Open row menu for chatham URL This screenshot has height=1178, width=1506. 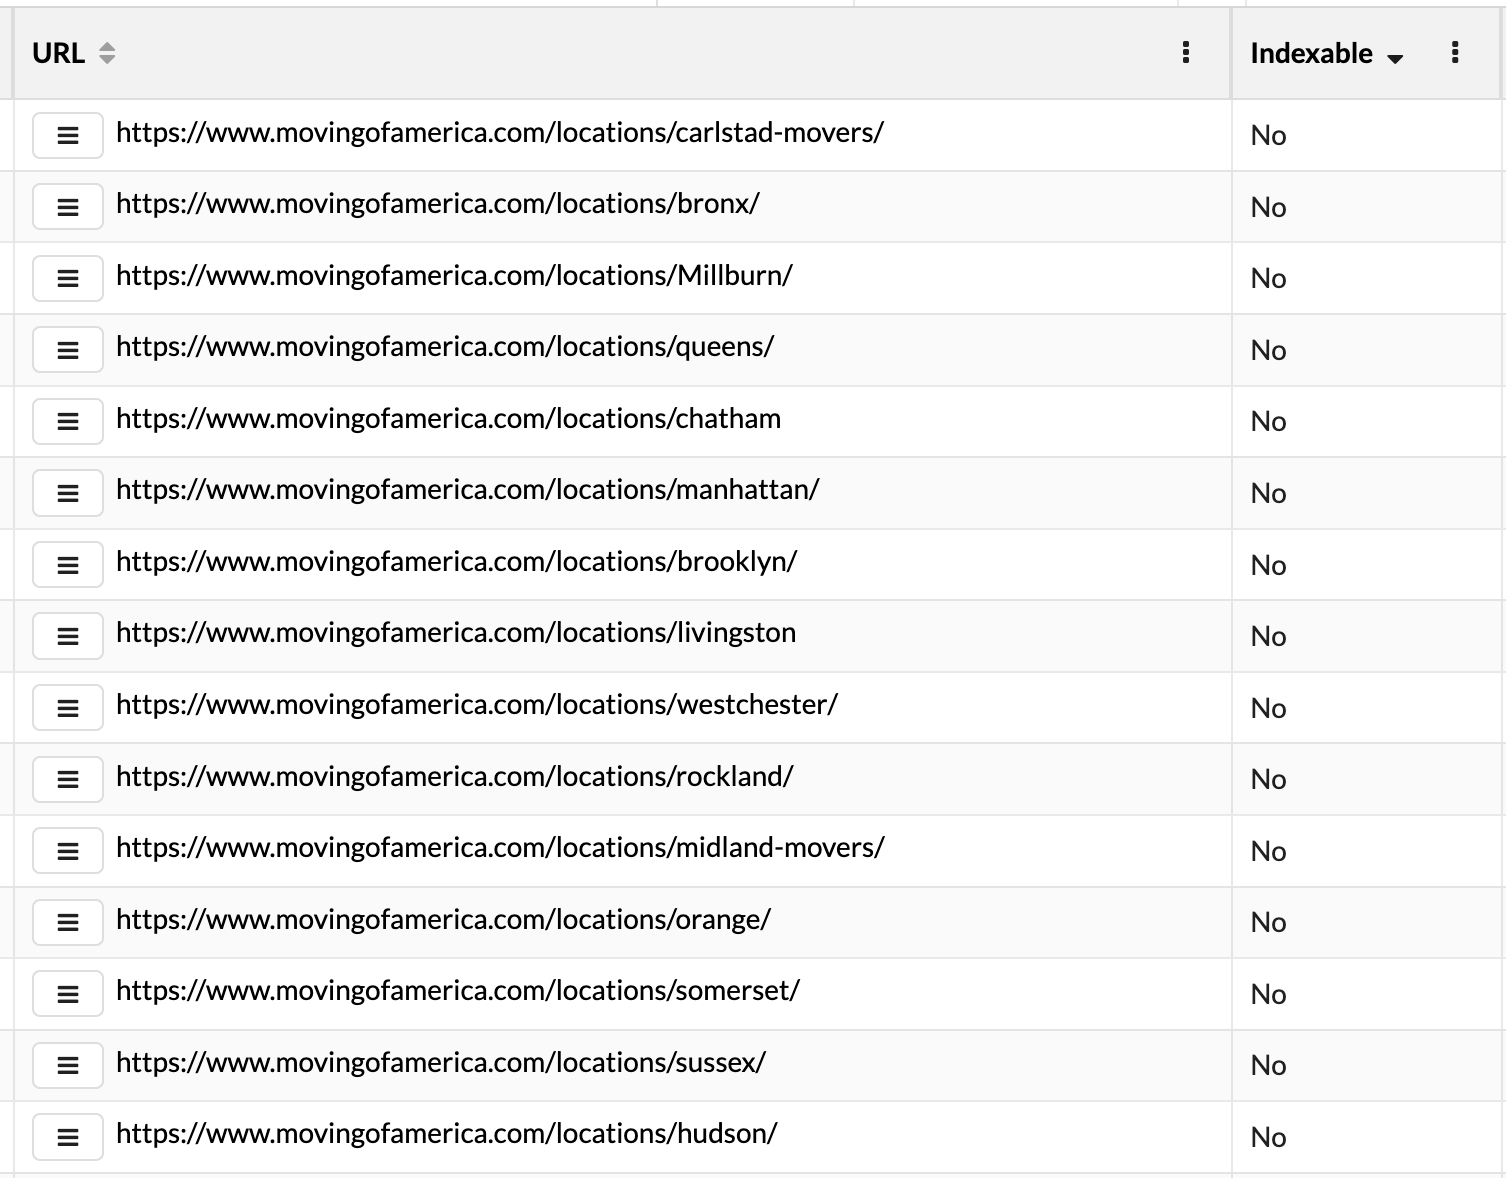coord(68,422)
